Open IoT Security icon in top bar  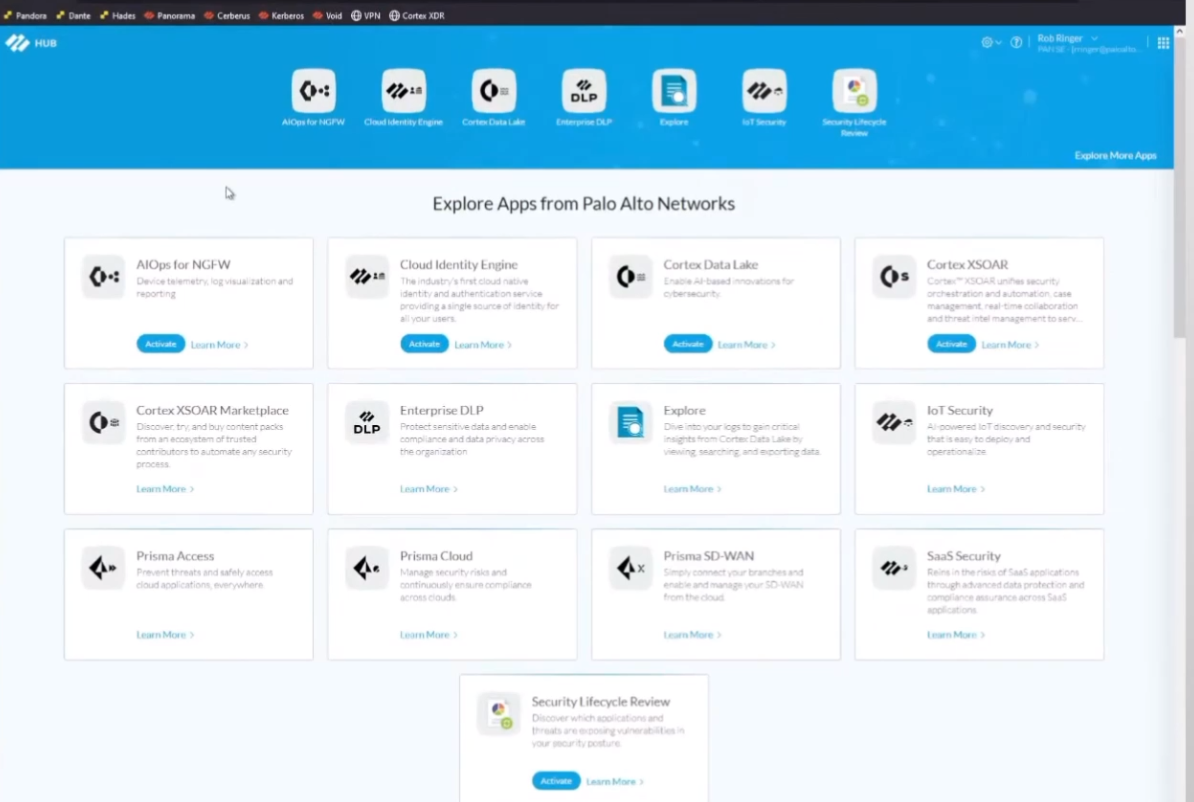point(764,91)
